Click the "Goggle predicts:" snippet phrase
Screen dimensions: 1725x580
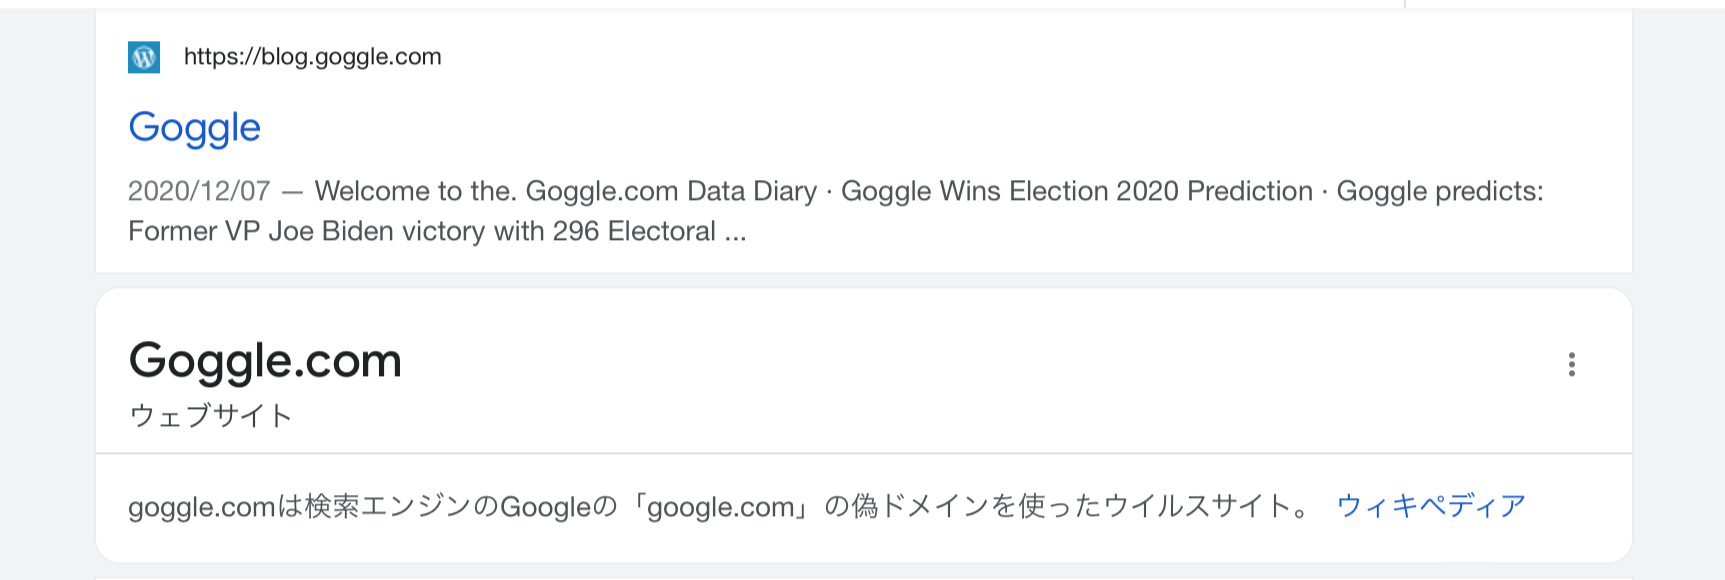coord(1439,191)
